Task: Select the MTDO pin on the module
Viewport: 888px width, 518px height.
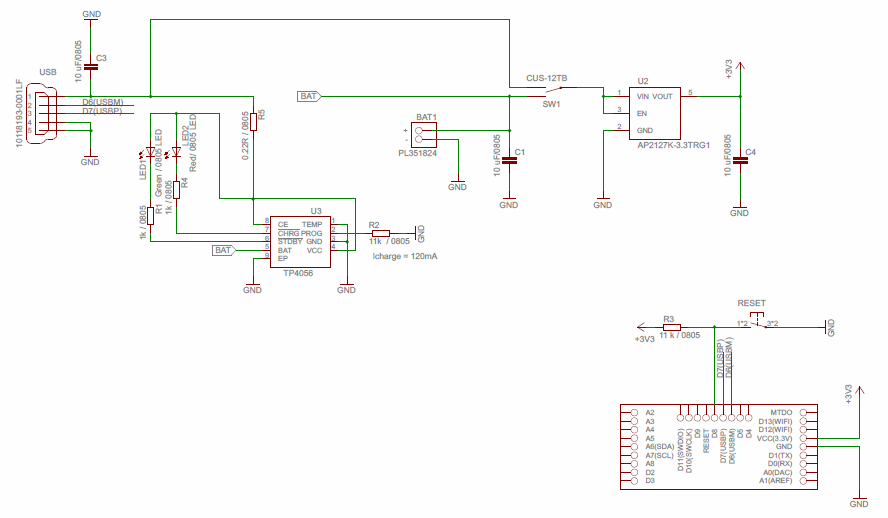Action: pyautogui.click(x=781, y=412)
